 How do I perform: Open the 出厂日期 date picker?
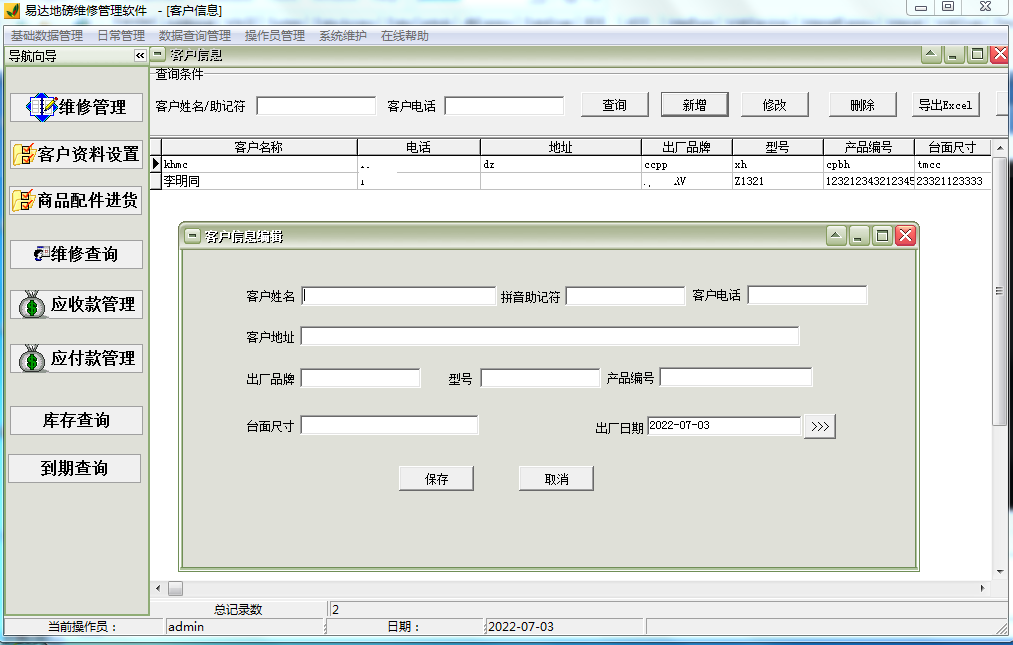pyautogui.click(x=819, y=425)
